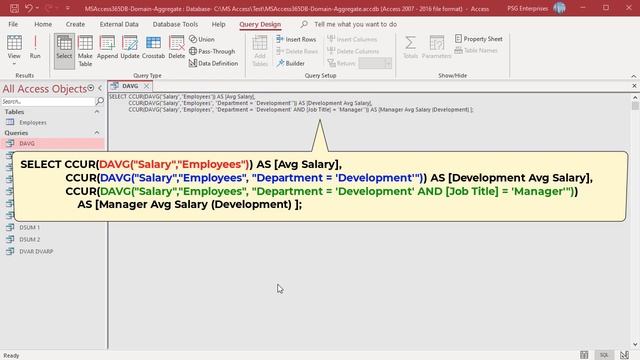The height and width of the screenshot is (360, 640).
Task: Click the user account avatar
Action: (x=559, y=8)
